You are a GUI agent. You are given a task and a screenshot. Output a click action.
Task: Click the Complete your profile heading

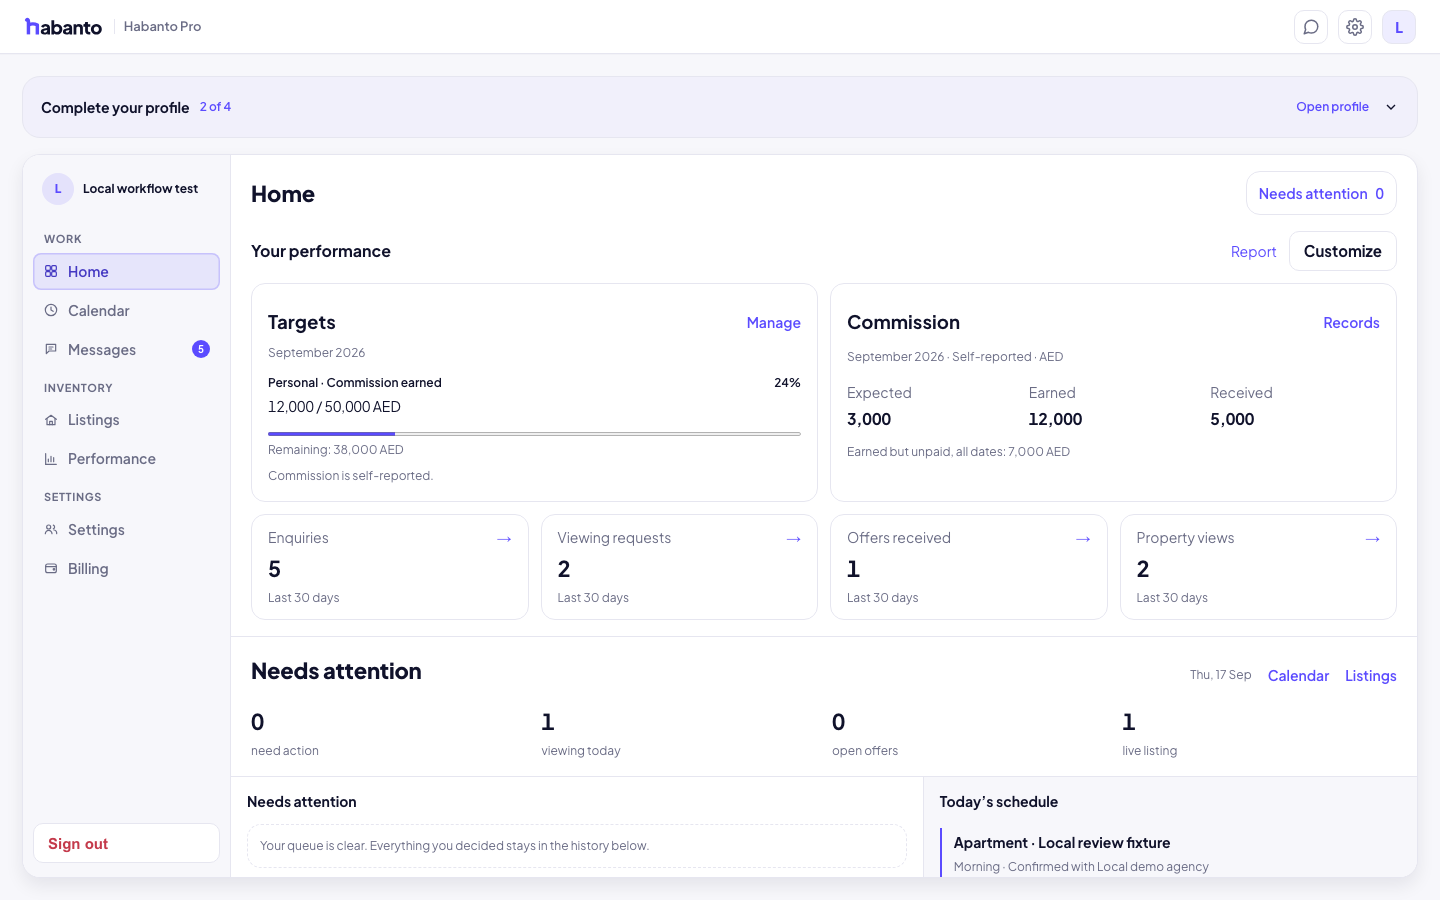(115, 108)
